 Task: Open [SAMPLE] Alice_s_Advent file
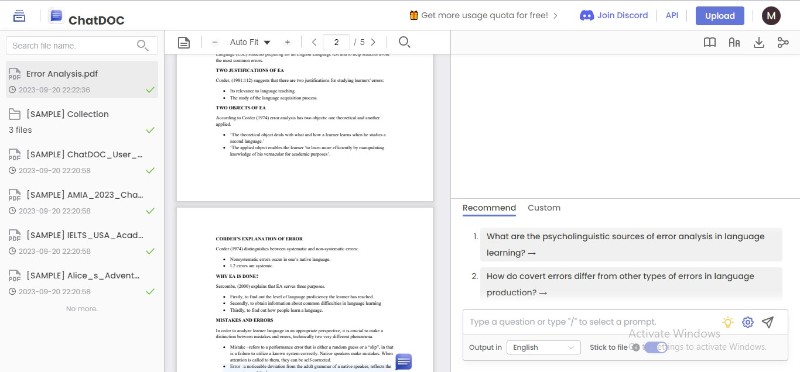click(82, 282)
